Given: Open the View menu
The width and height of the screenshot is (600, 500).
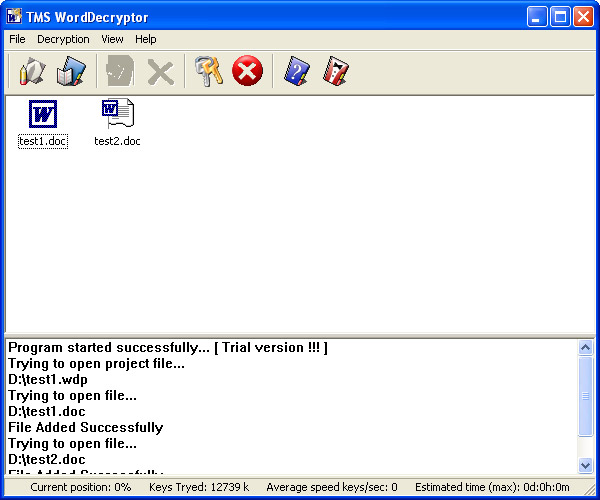Looking at the screenshot, I should coord(112,39).
